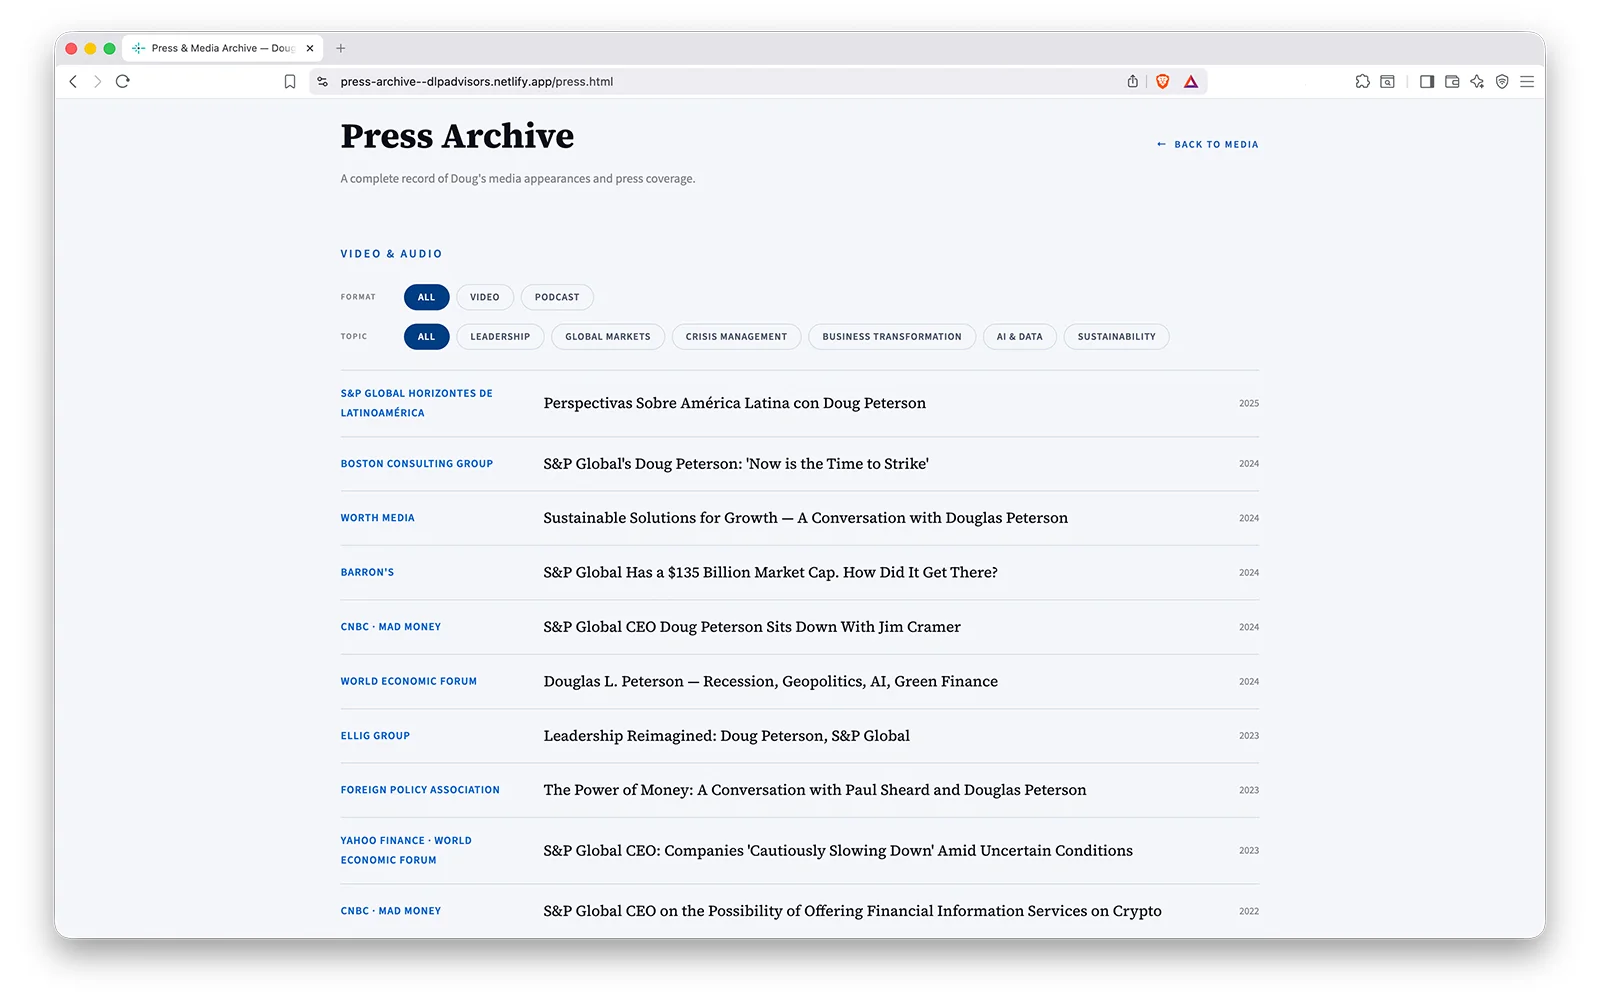This screenshot has width=1600, height=1000.
Task: Open Sustainable Solutions for Growth entry
Action: pyautogui.click(x=799, y=518)
